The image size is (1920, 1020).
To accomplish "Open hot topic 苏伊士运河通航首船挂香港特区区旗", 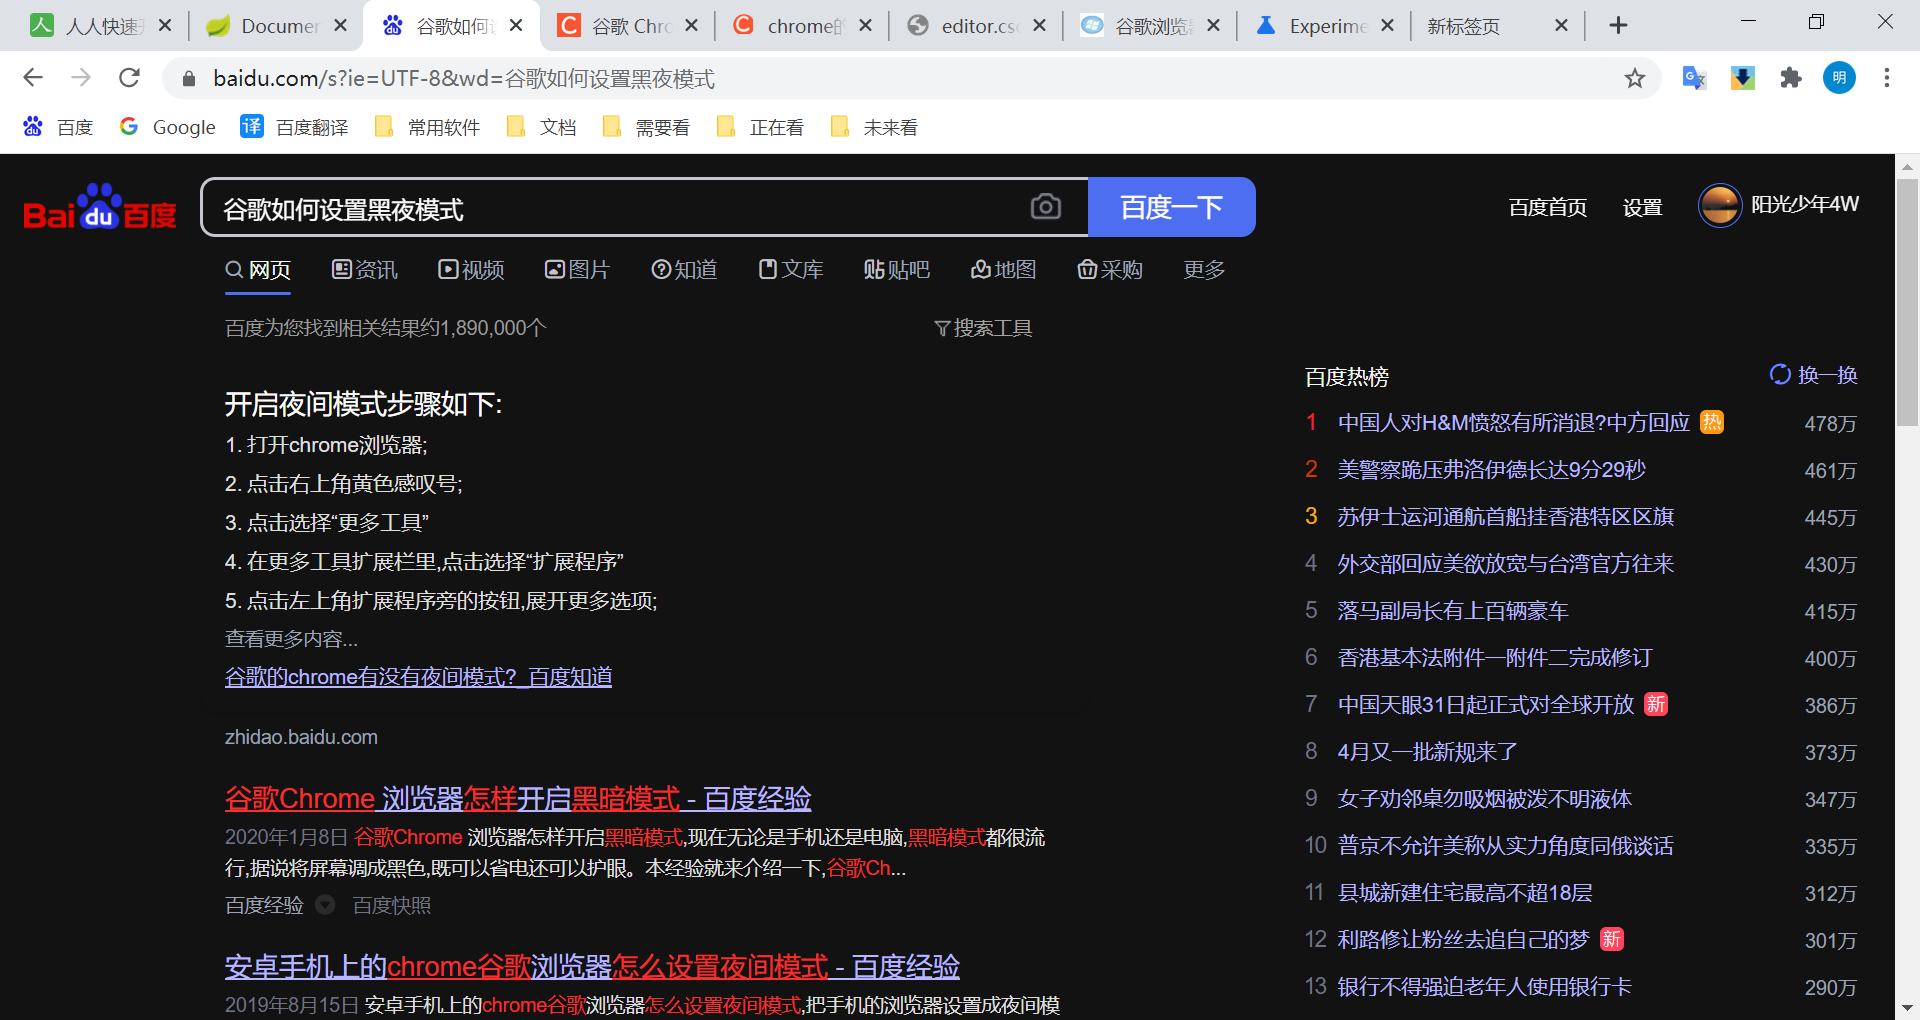I will (x=1505, y=517).
